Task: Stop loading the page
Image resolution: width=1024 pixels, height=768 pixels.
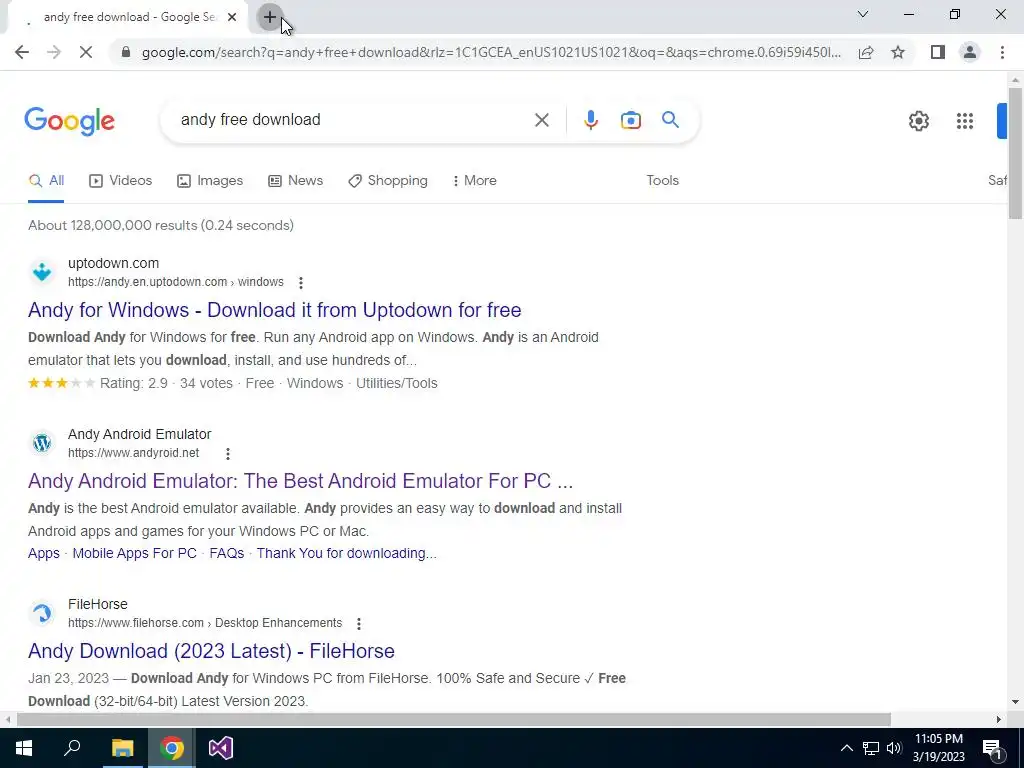Action: (86, 52)
